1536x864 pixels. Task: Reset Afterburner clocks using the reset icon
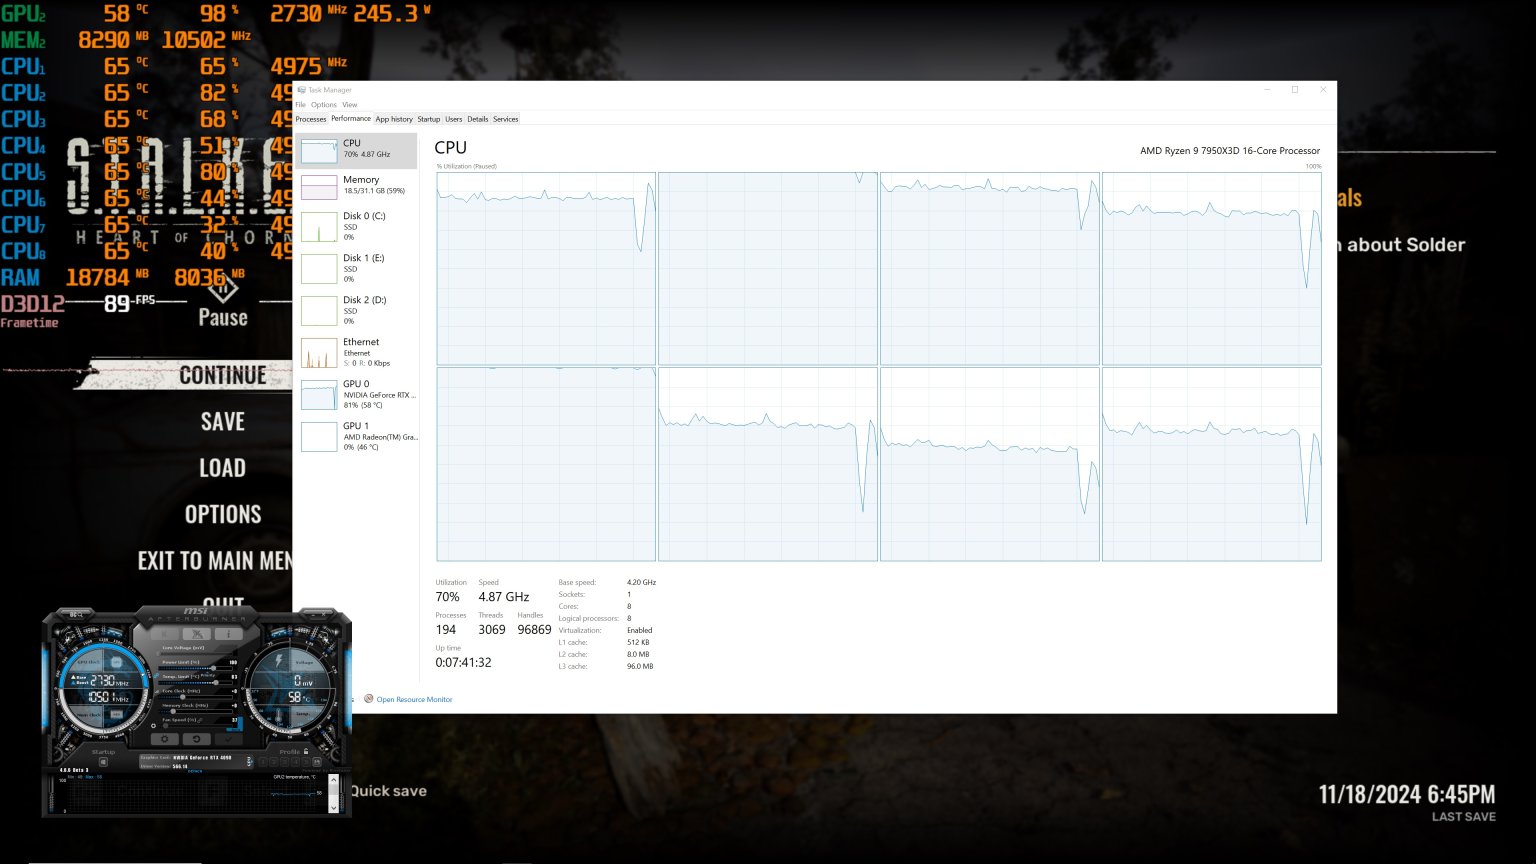[x=197, y=739]
